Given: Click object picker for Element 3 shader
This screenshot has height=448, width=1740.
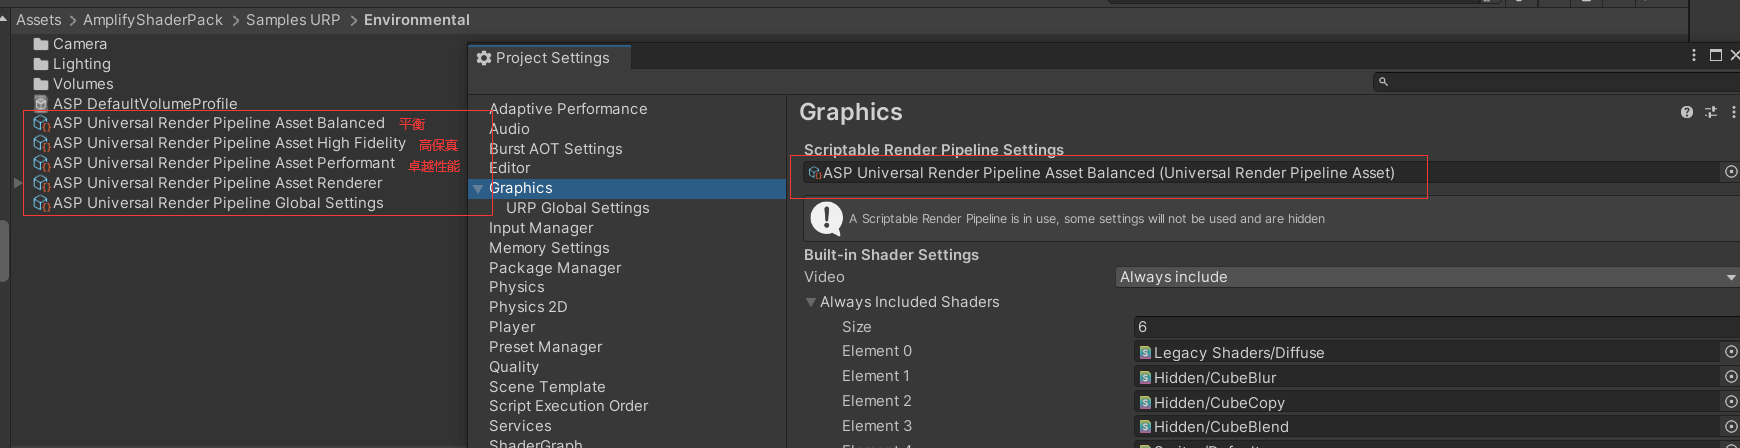Looking at the screenshot, I should pos(1731,427).
